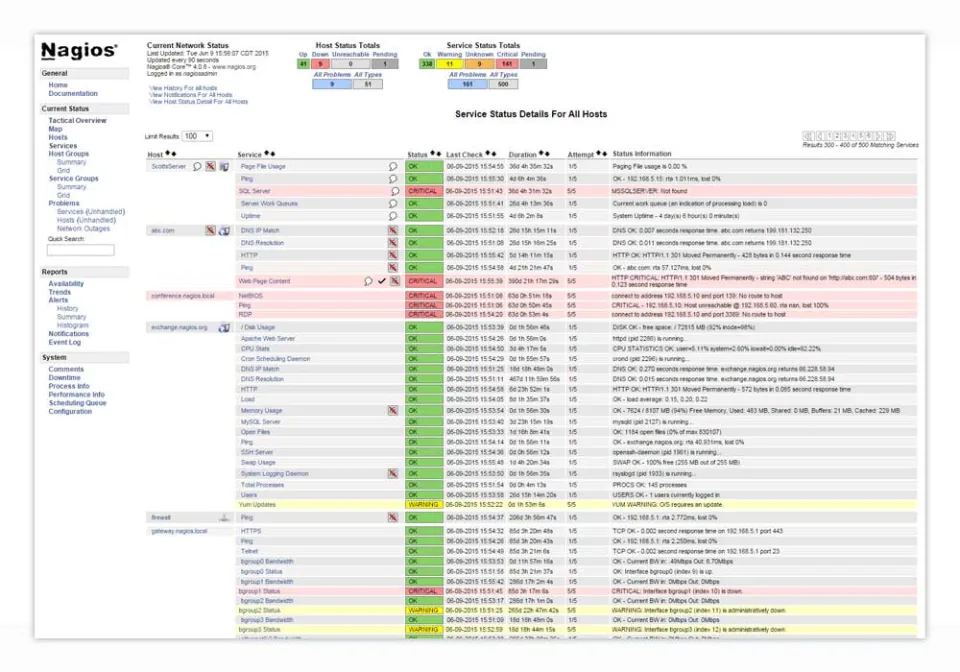Click notifications-disabled icon on firewall Ping row
Image resolution: width=960 pixels, height=672 pixels.
[x=393, y=518]
